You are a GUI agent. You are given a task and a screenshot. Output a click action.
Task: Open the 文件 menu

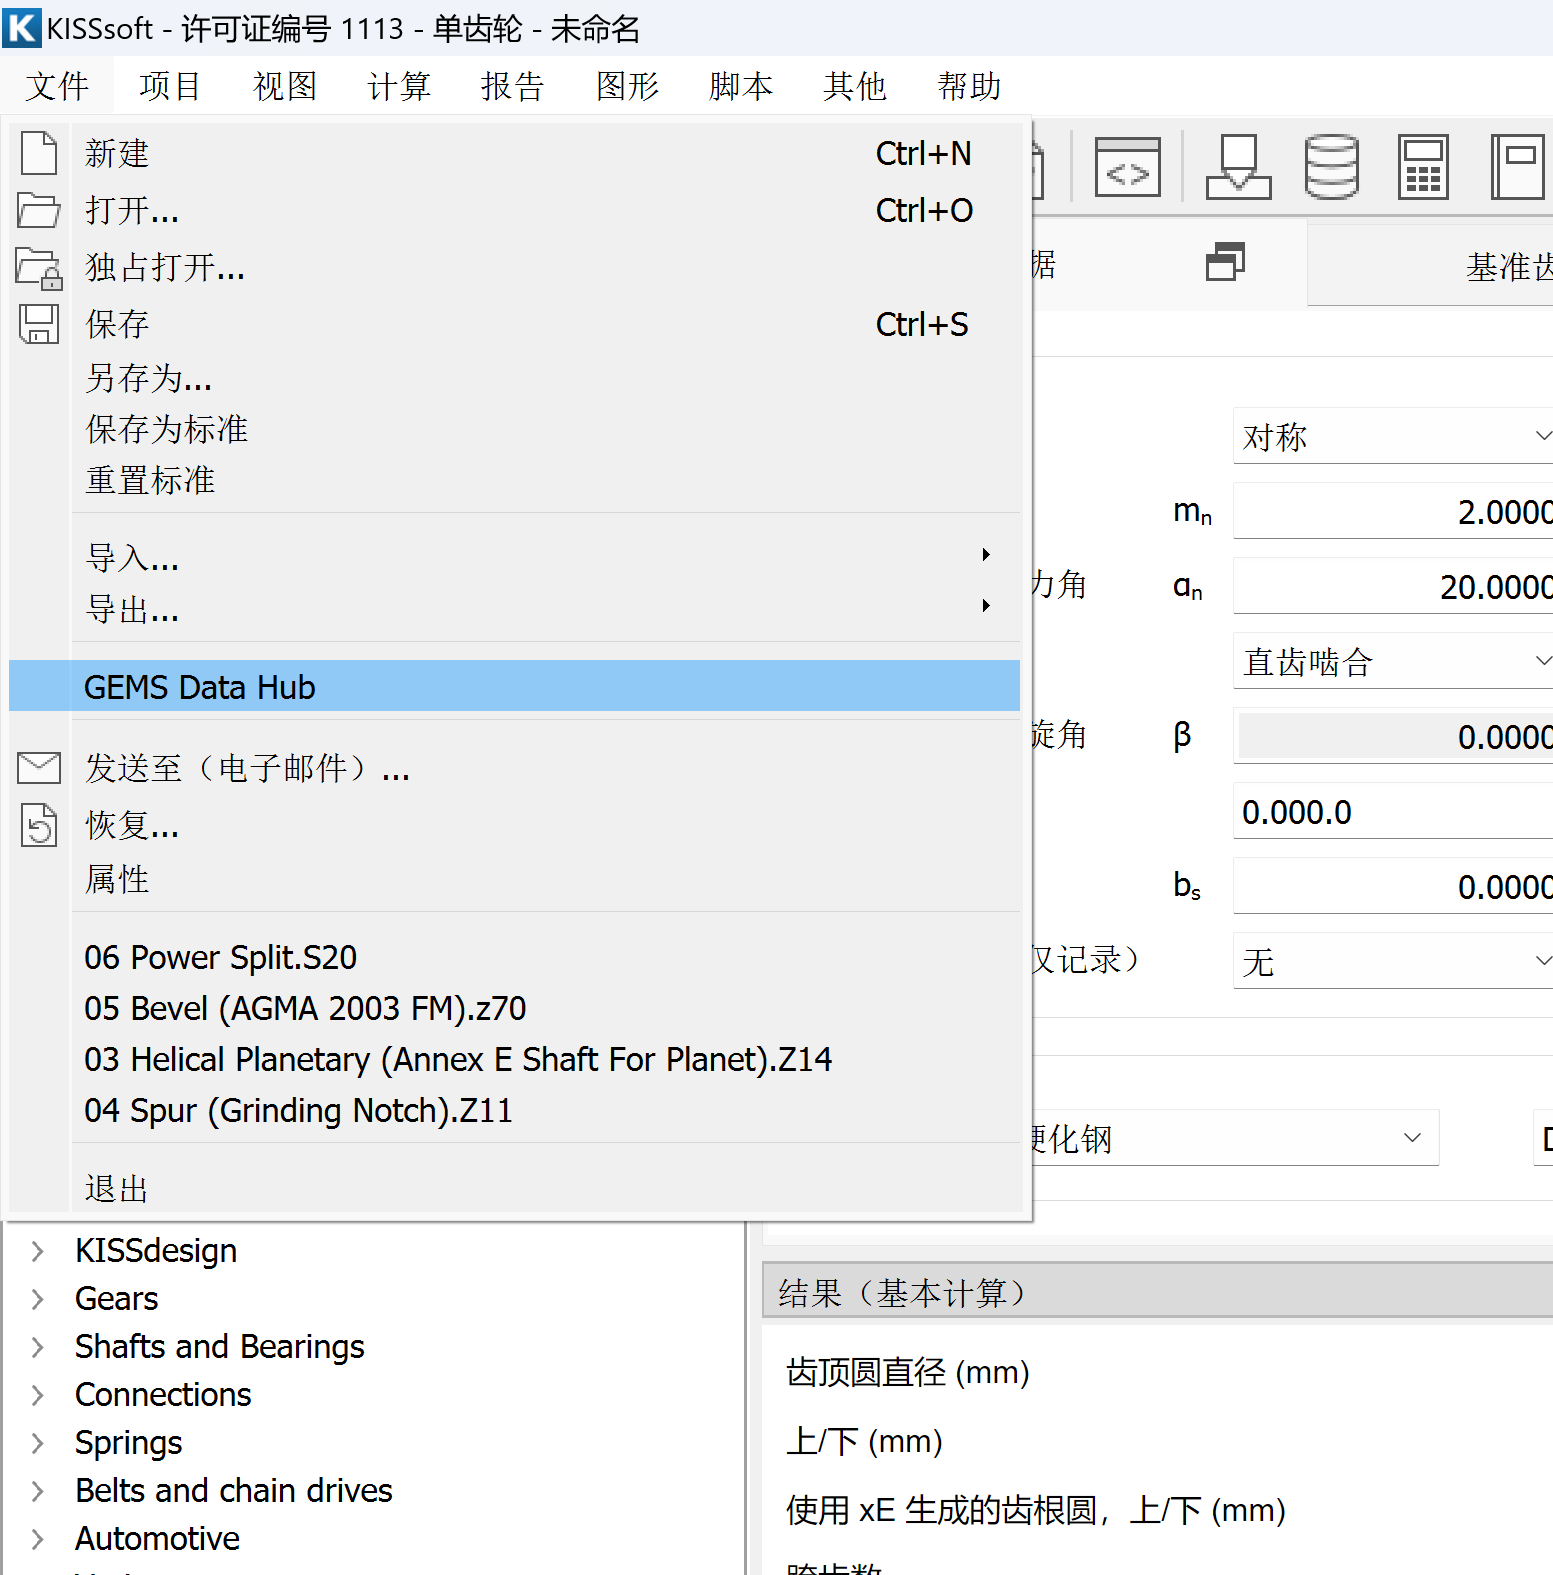coord(57,86)
